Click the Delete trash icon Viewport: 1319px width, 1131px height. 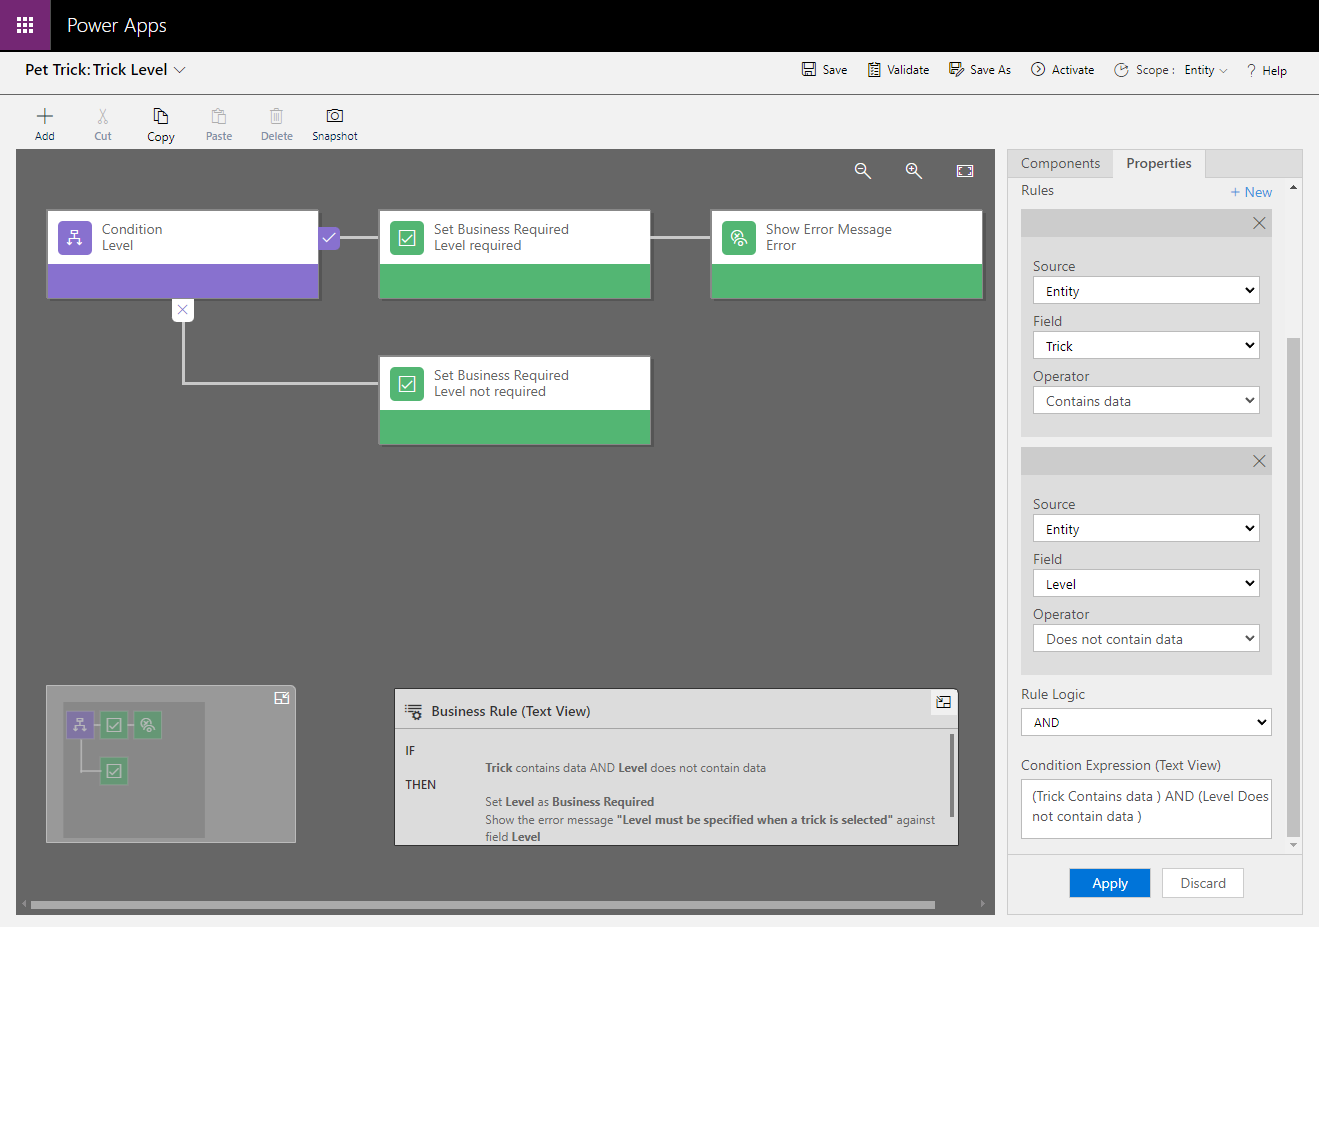pyautogui.click(x=277, y=116)
